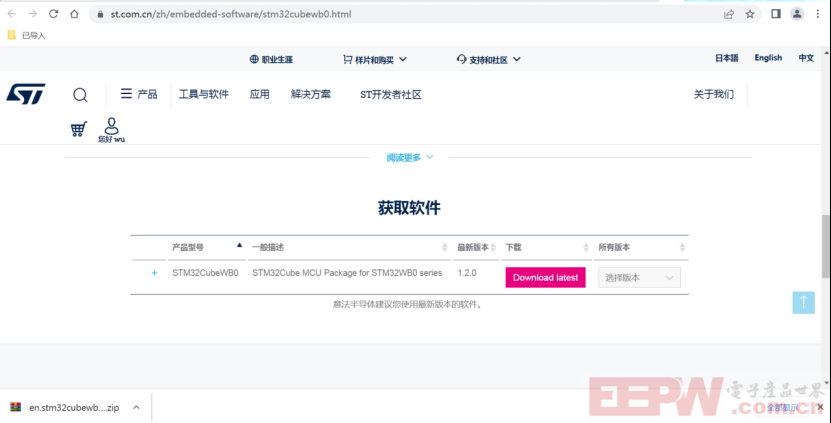Bookmark this page with star icon
Image resolution: width=831 pixels, height=423 pixels.
click(750, 14)
